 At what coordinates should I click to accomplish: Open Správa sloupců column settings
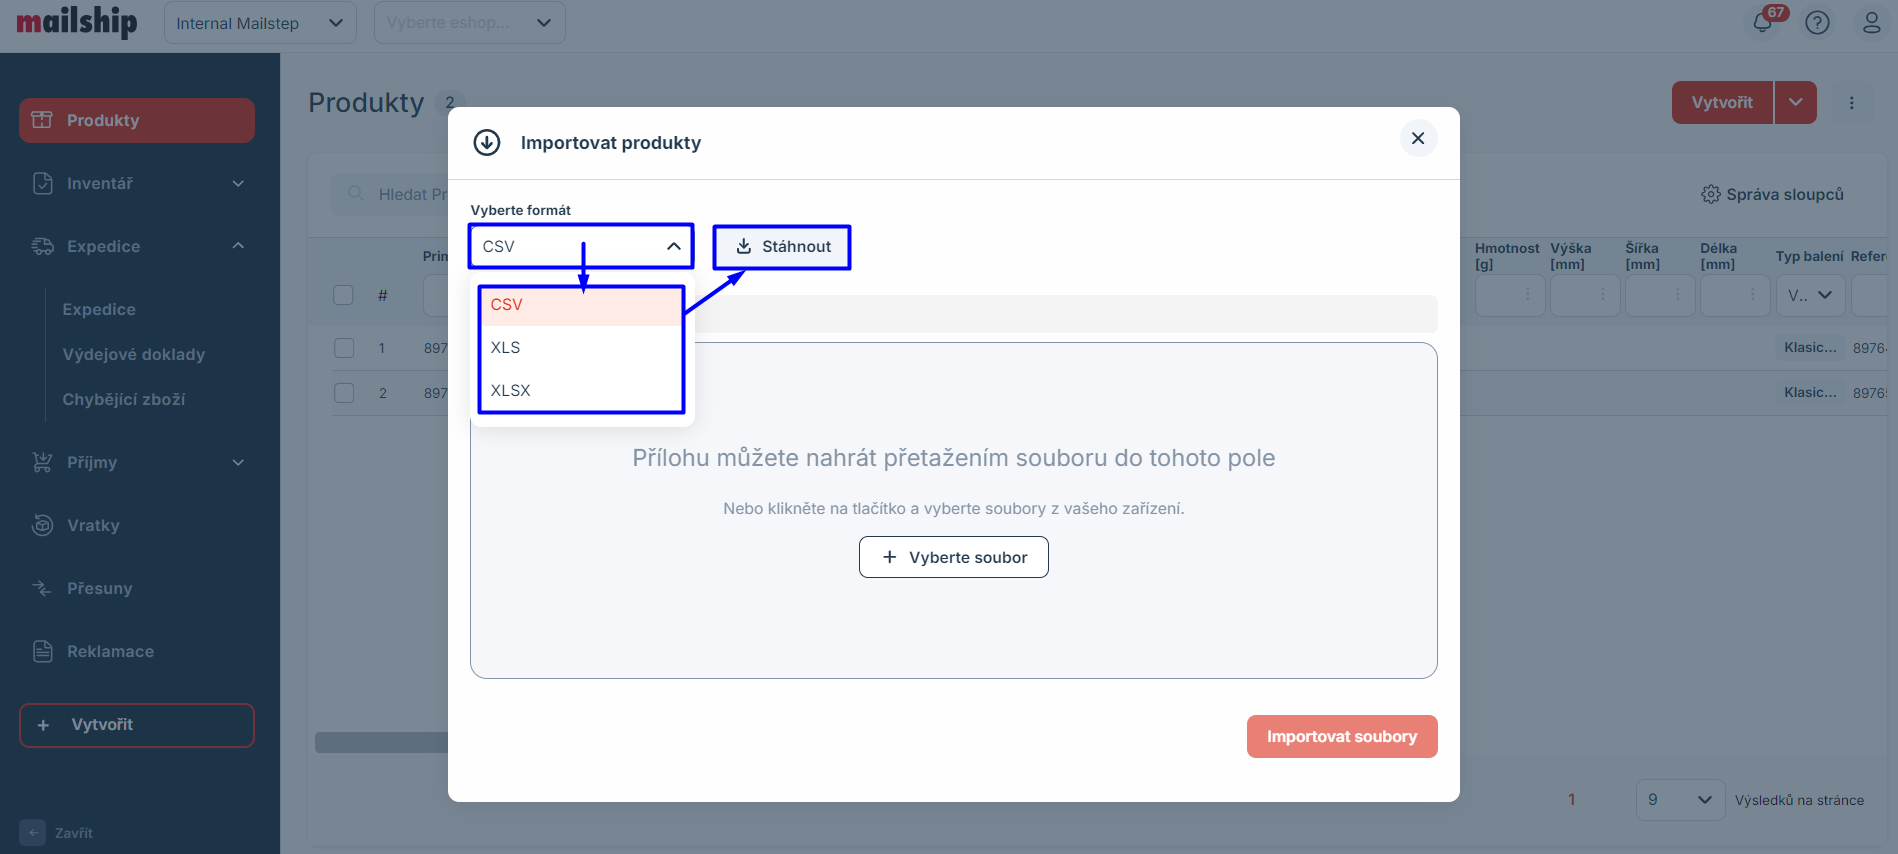(1772, 194)
